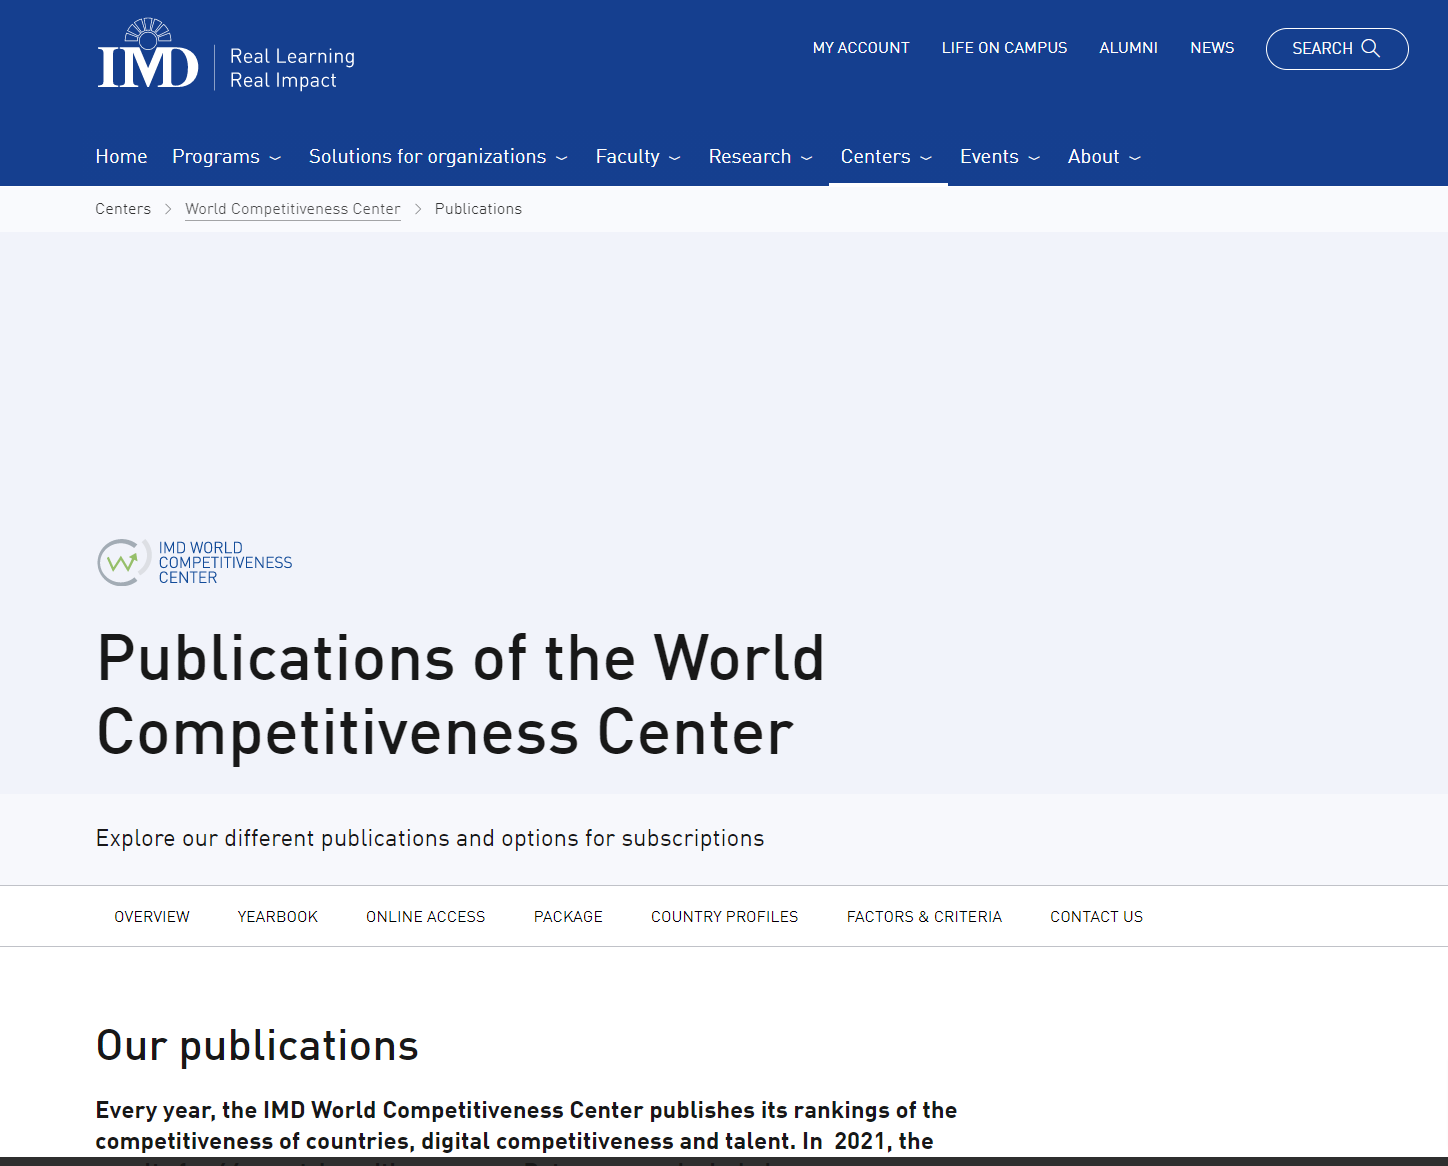Viewport: 1448px width, 1166px height.
Task: Open the Programs menu item
Action: 216,157
